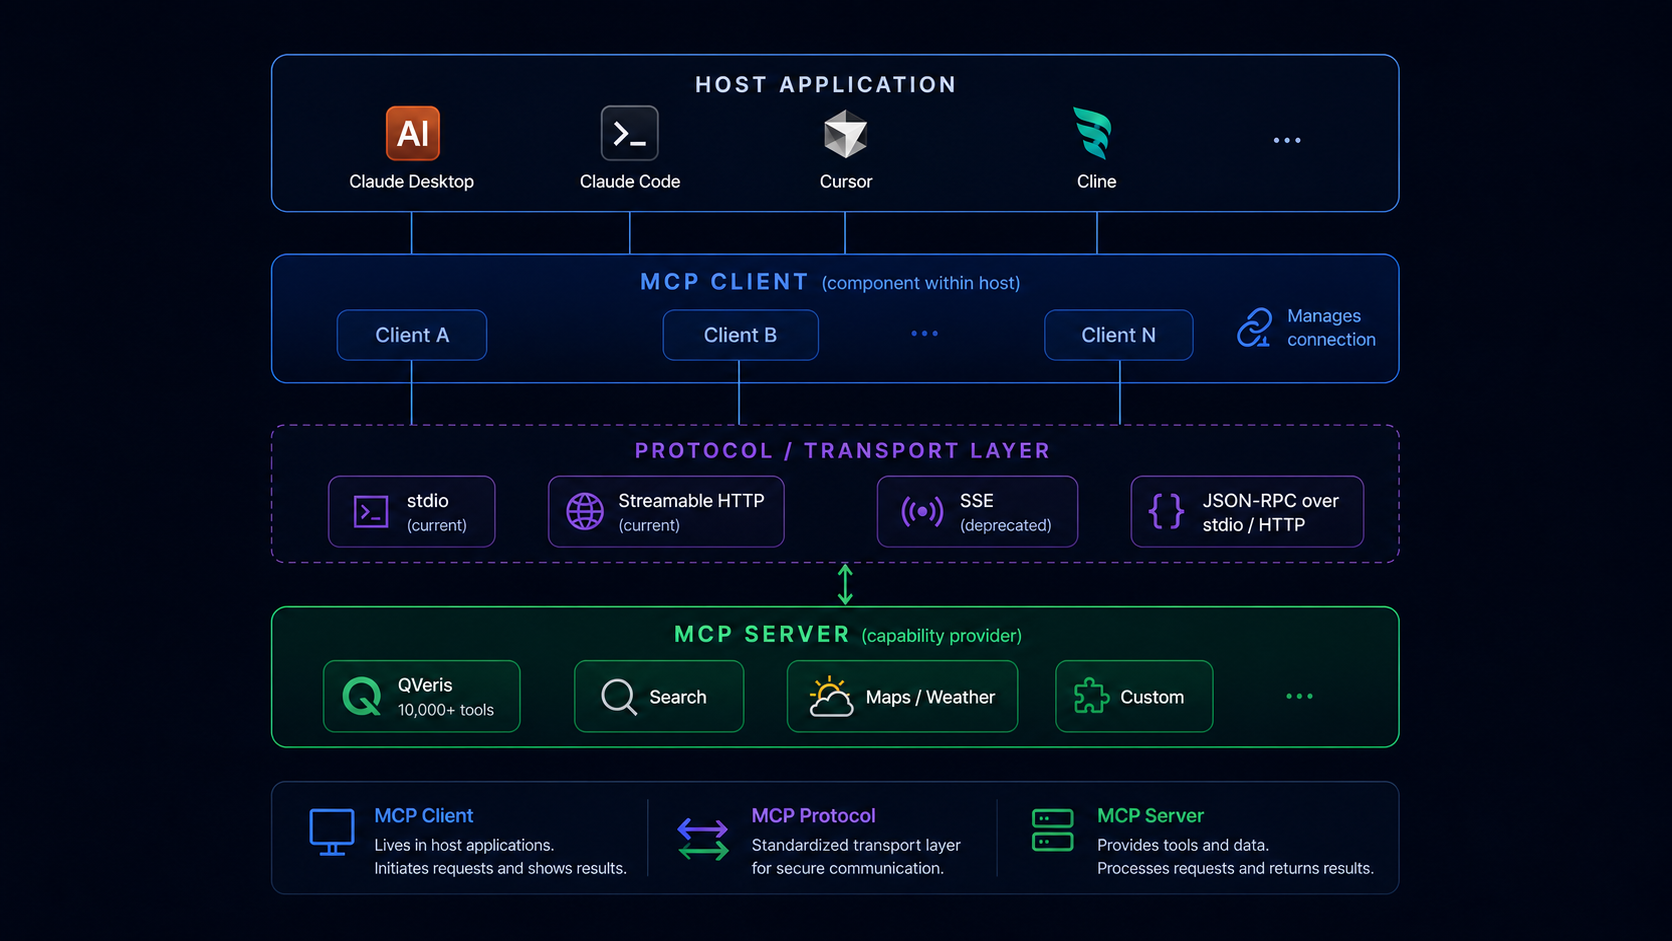
Task: Click 'Initiates requests and shows results.' text
Action: pos(500,868)
